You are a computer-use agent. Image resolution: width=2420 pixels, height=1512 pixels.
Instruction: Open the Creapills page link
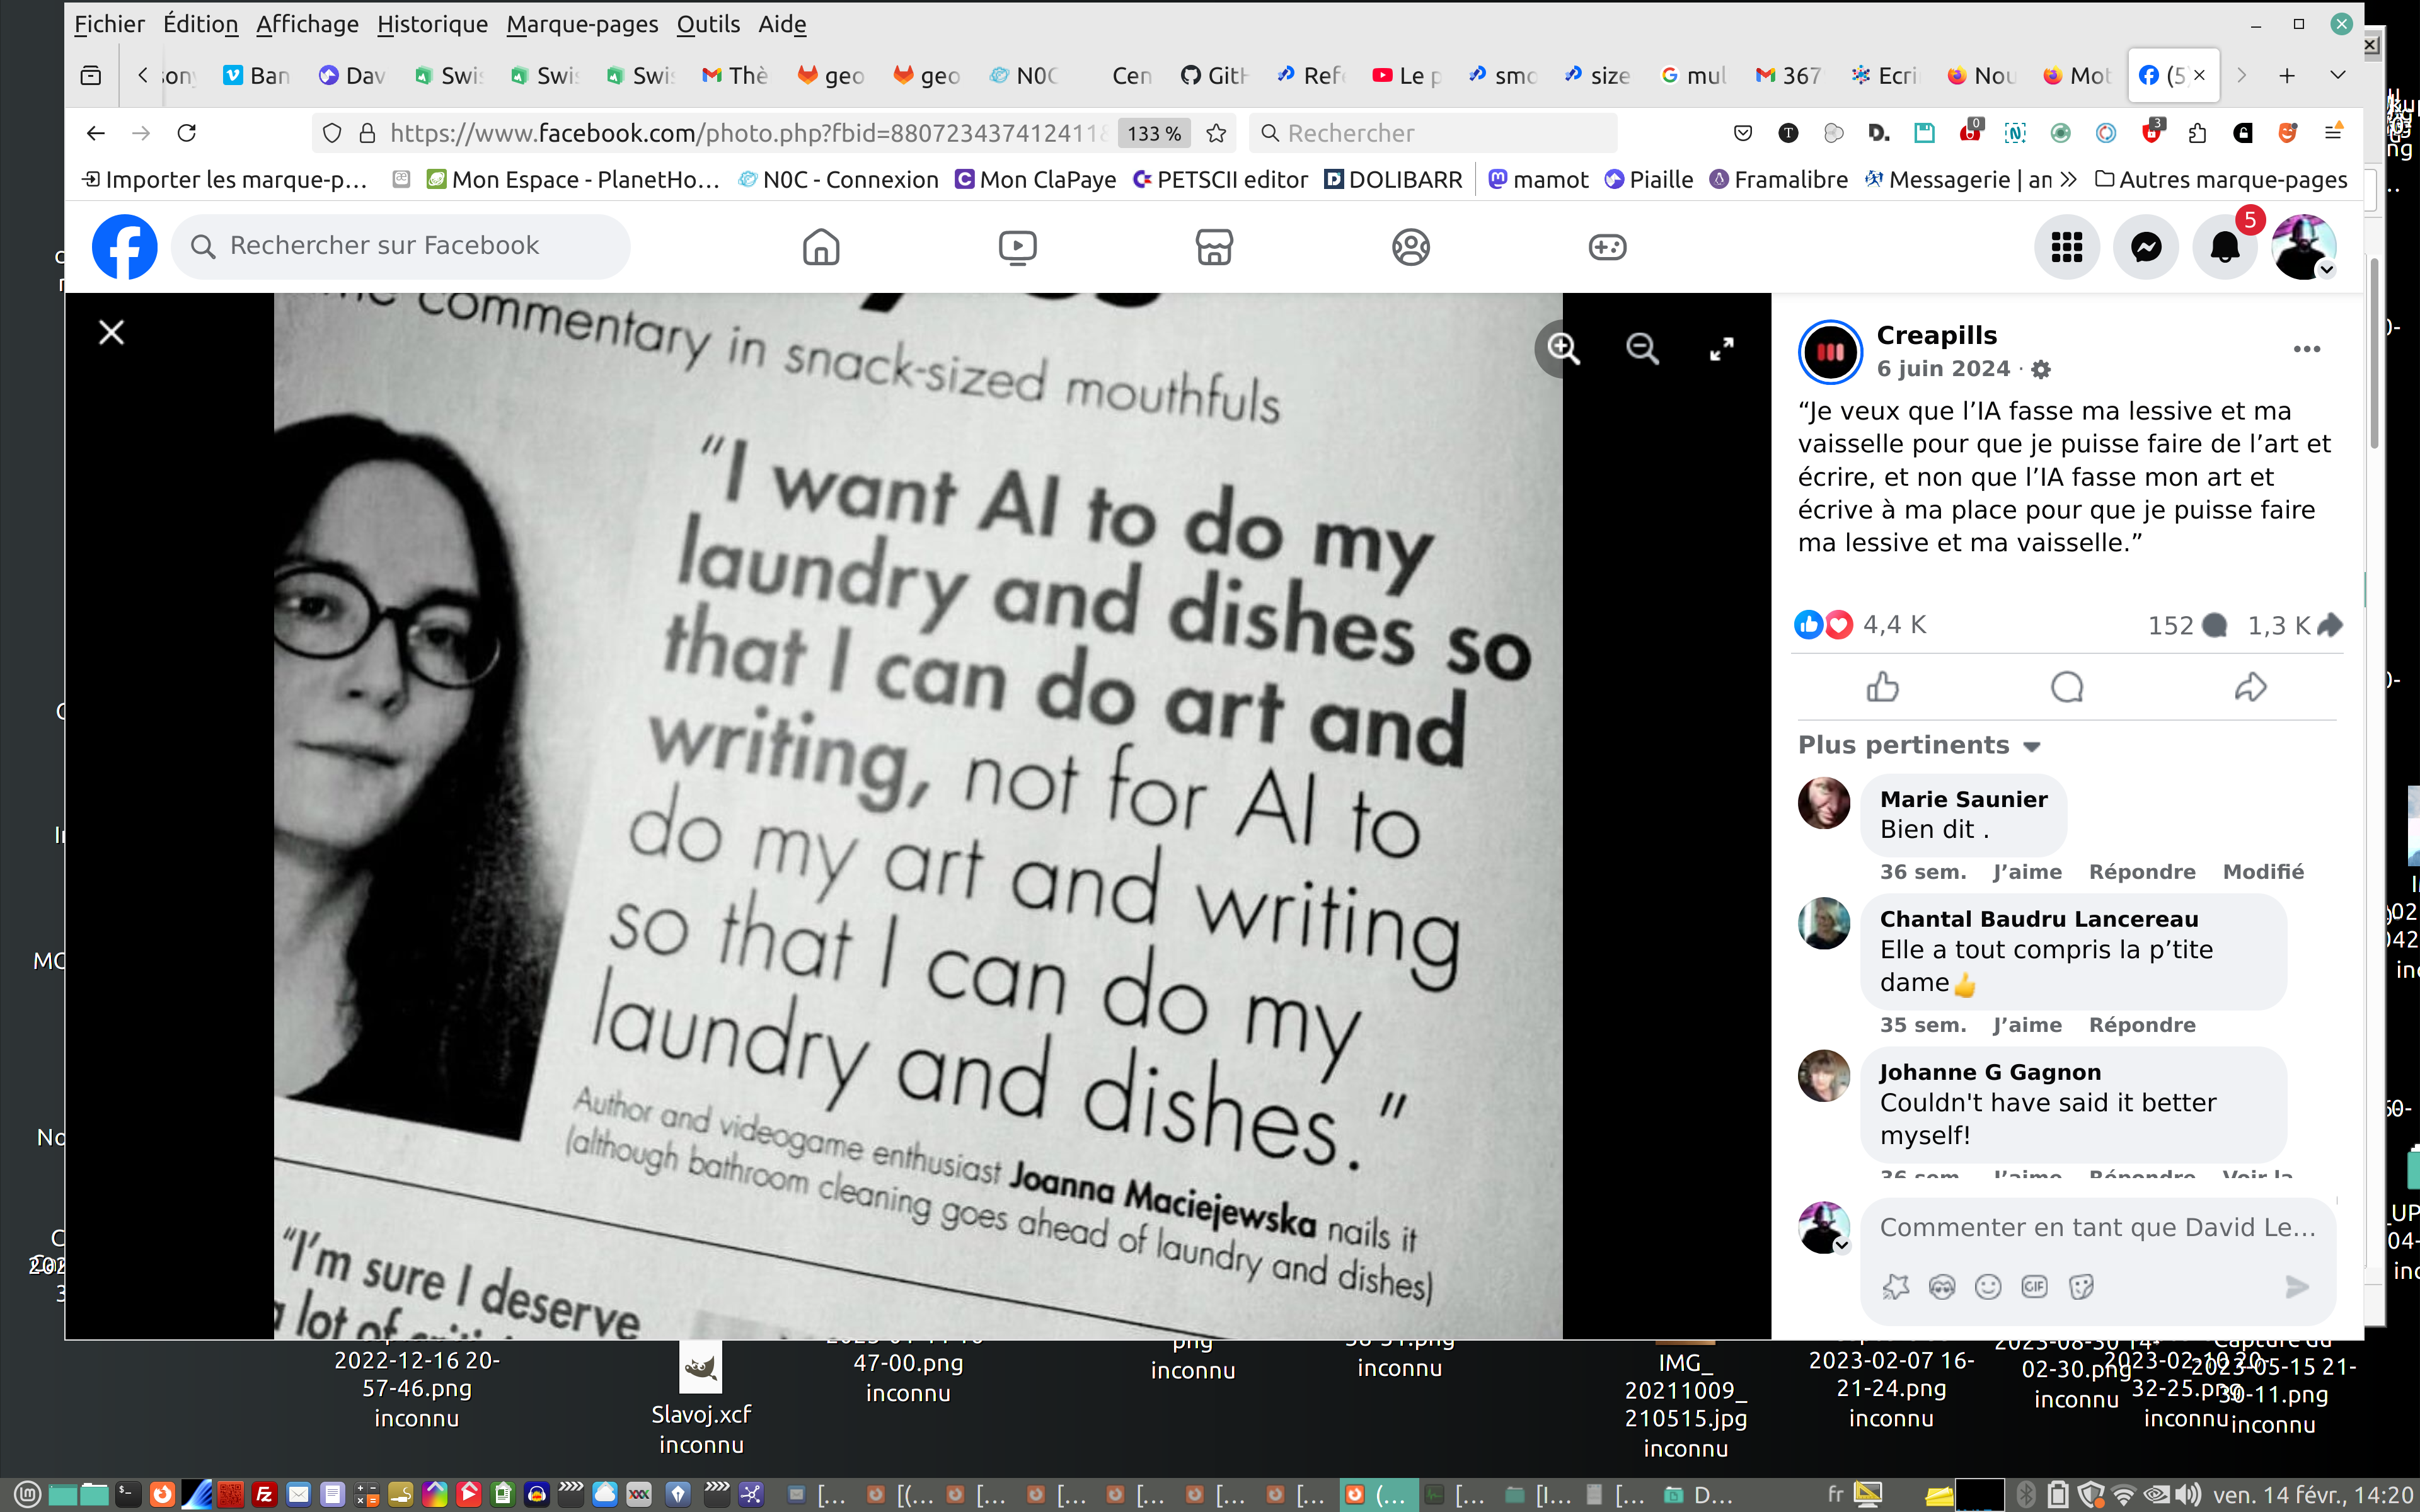click(x=1936, y=335)
